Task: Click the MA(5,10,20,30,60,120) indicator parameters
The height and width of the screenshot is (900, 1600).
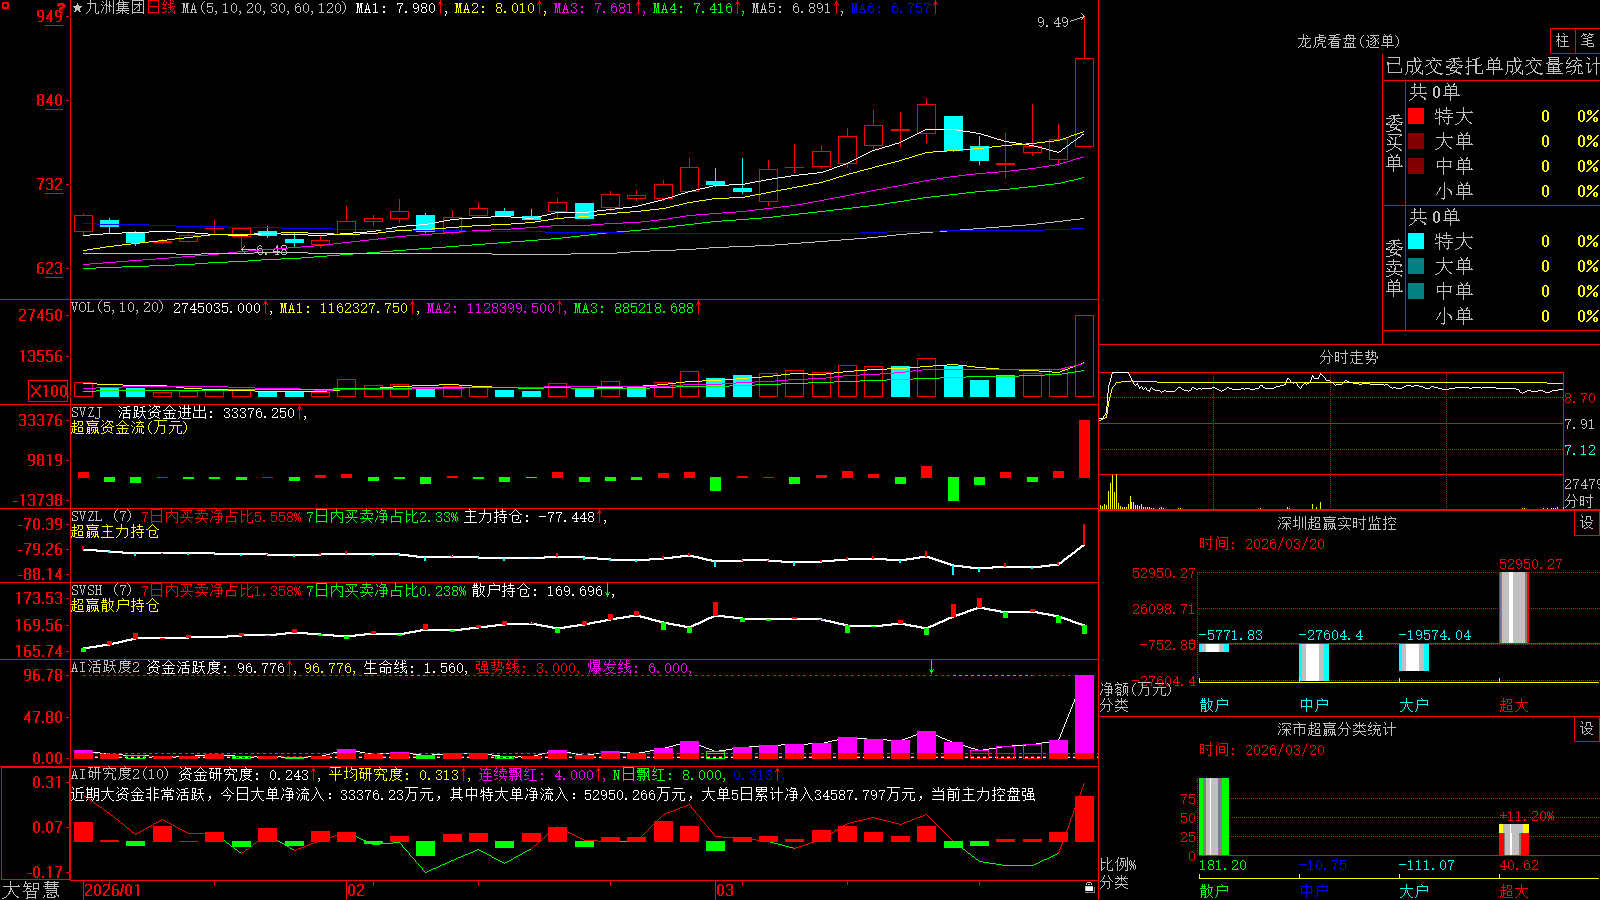Action: (264, 8)
